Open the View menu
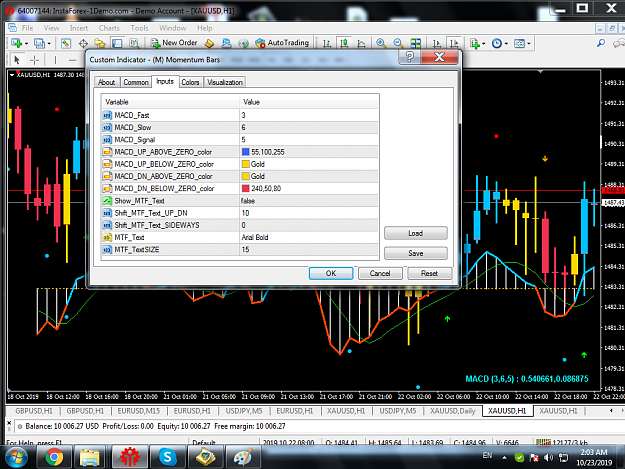Image resolution: width=625 pixels, height=469 pixels. [51, 28]
